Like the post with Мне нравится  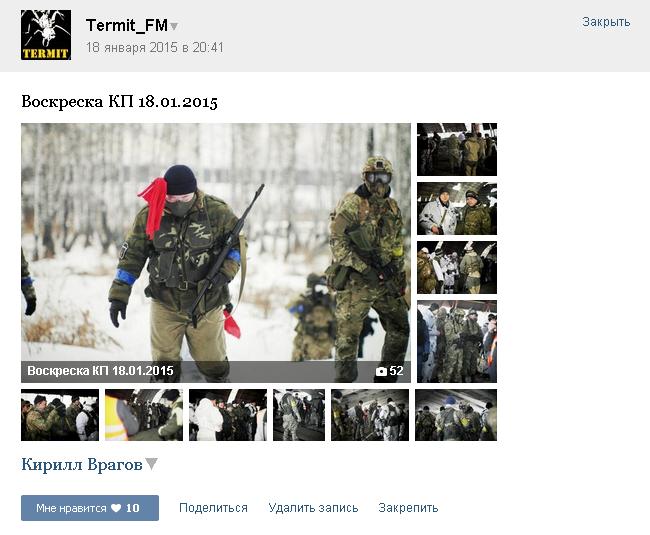pyautogui.click(x=90, y=508)
